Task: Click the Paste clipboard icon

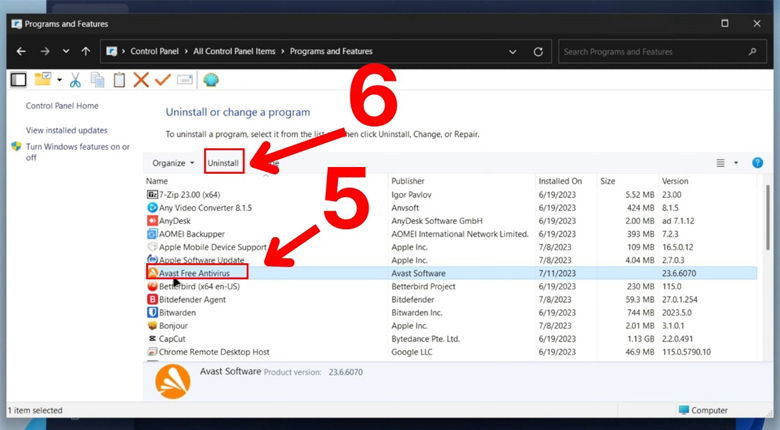Action: (x=119, y=79)
